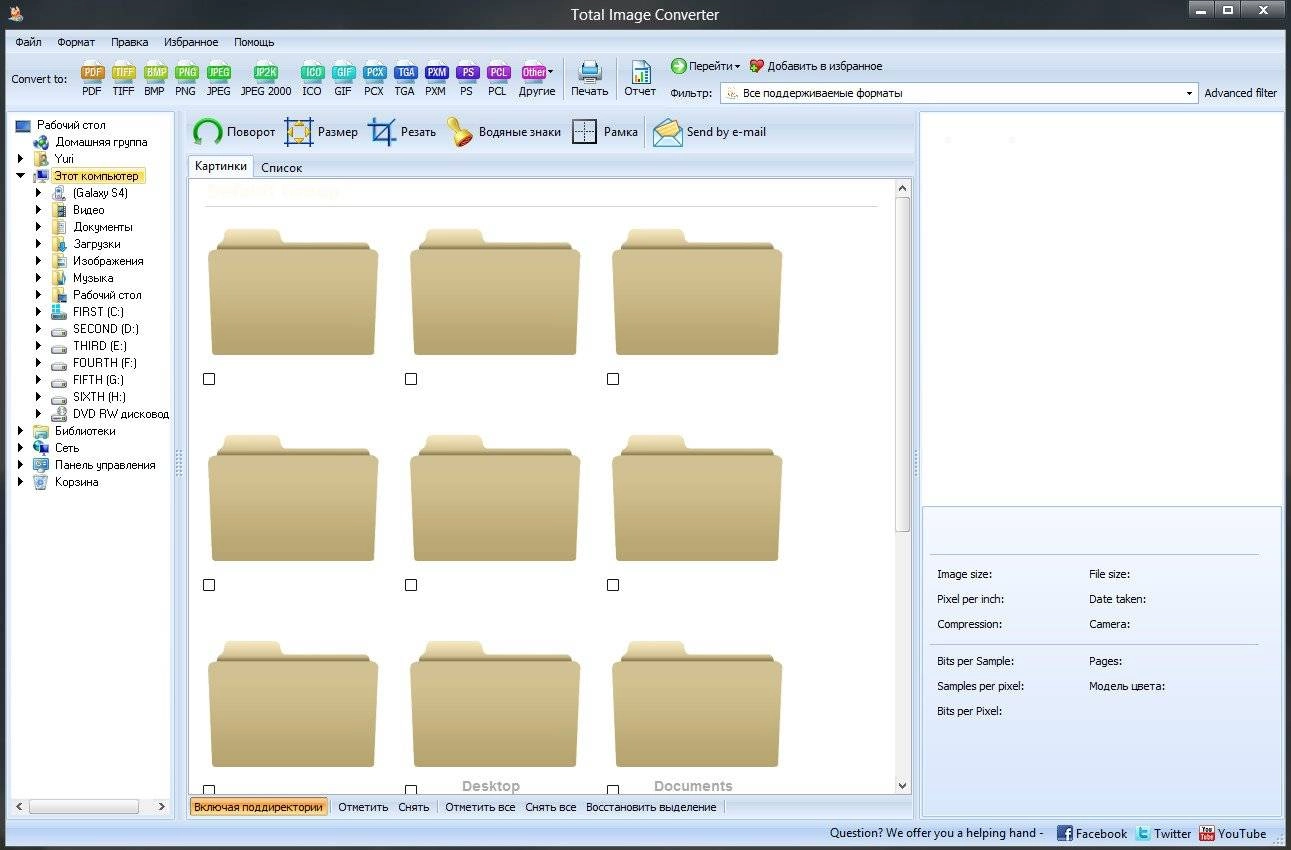
Task: Click Send by e-mail
Action: click(x=710, y=132)
